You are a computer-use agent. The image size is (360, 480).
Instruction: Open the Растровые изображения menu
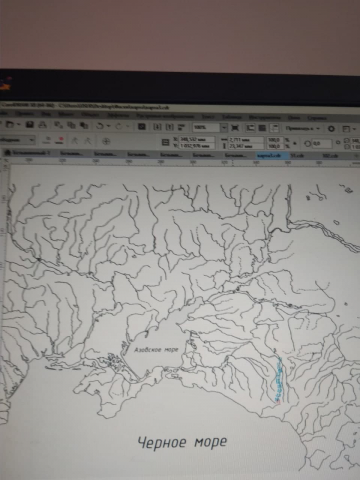(165, 116)
